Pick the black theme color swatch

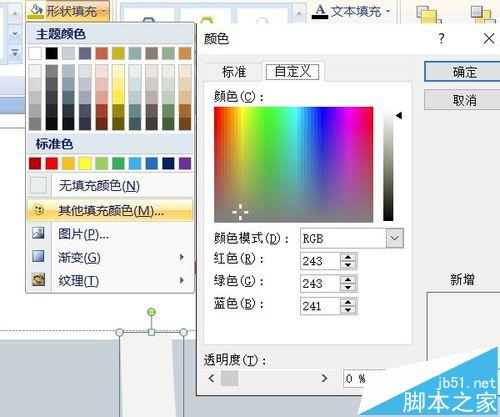click(x=52, y=53)
